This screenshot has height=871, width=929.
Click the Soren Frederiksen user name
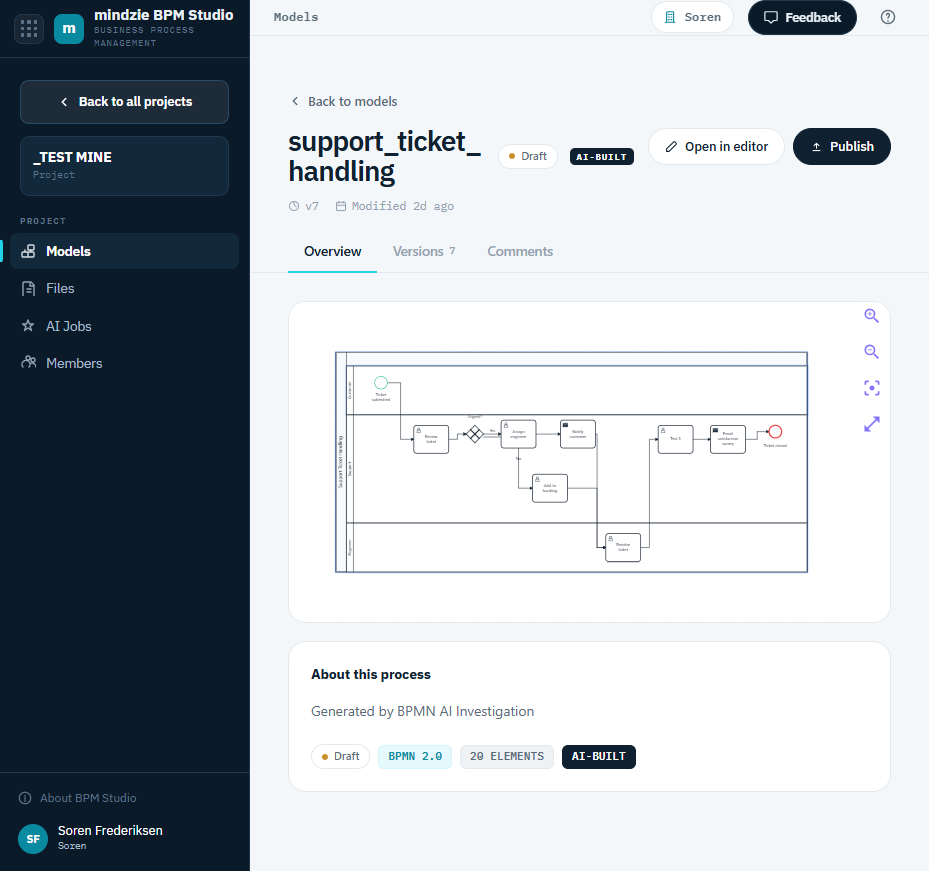[x=110, y=831]
